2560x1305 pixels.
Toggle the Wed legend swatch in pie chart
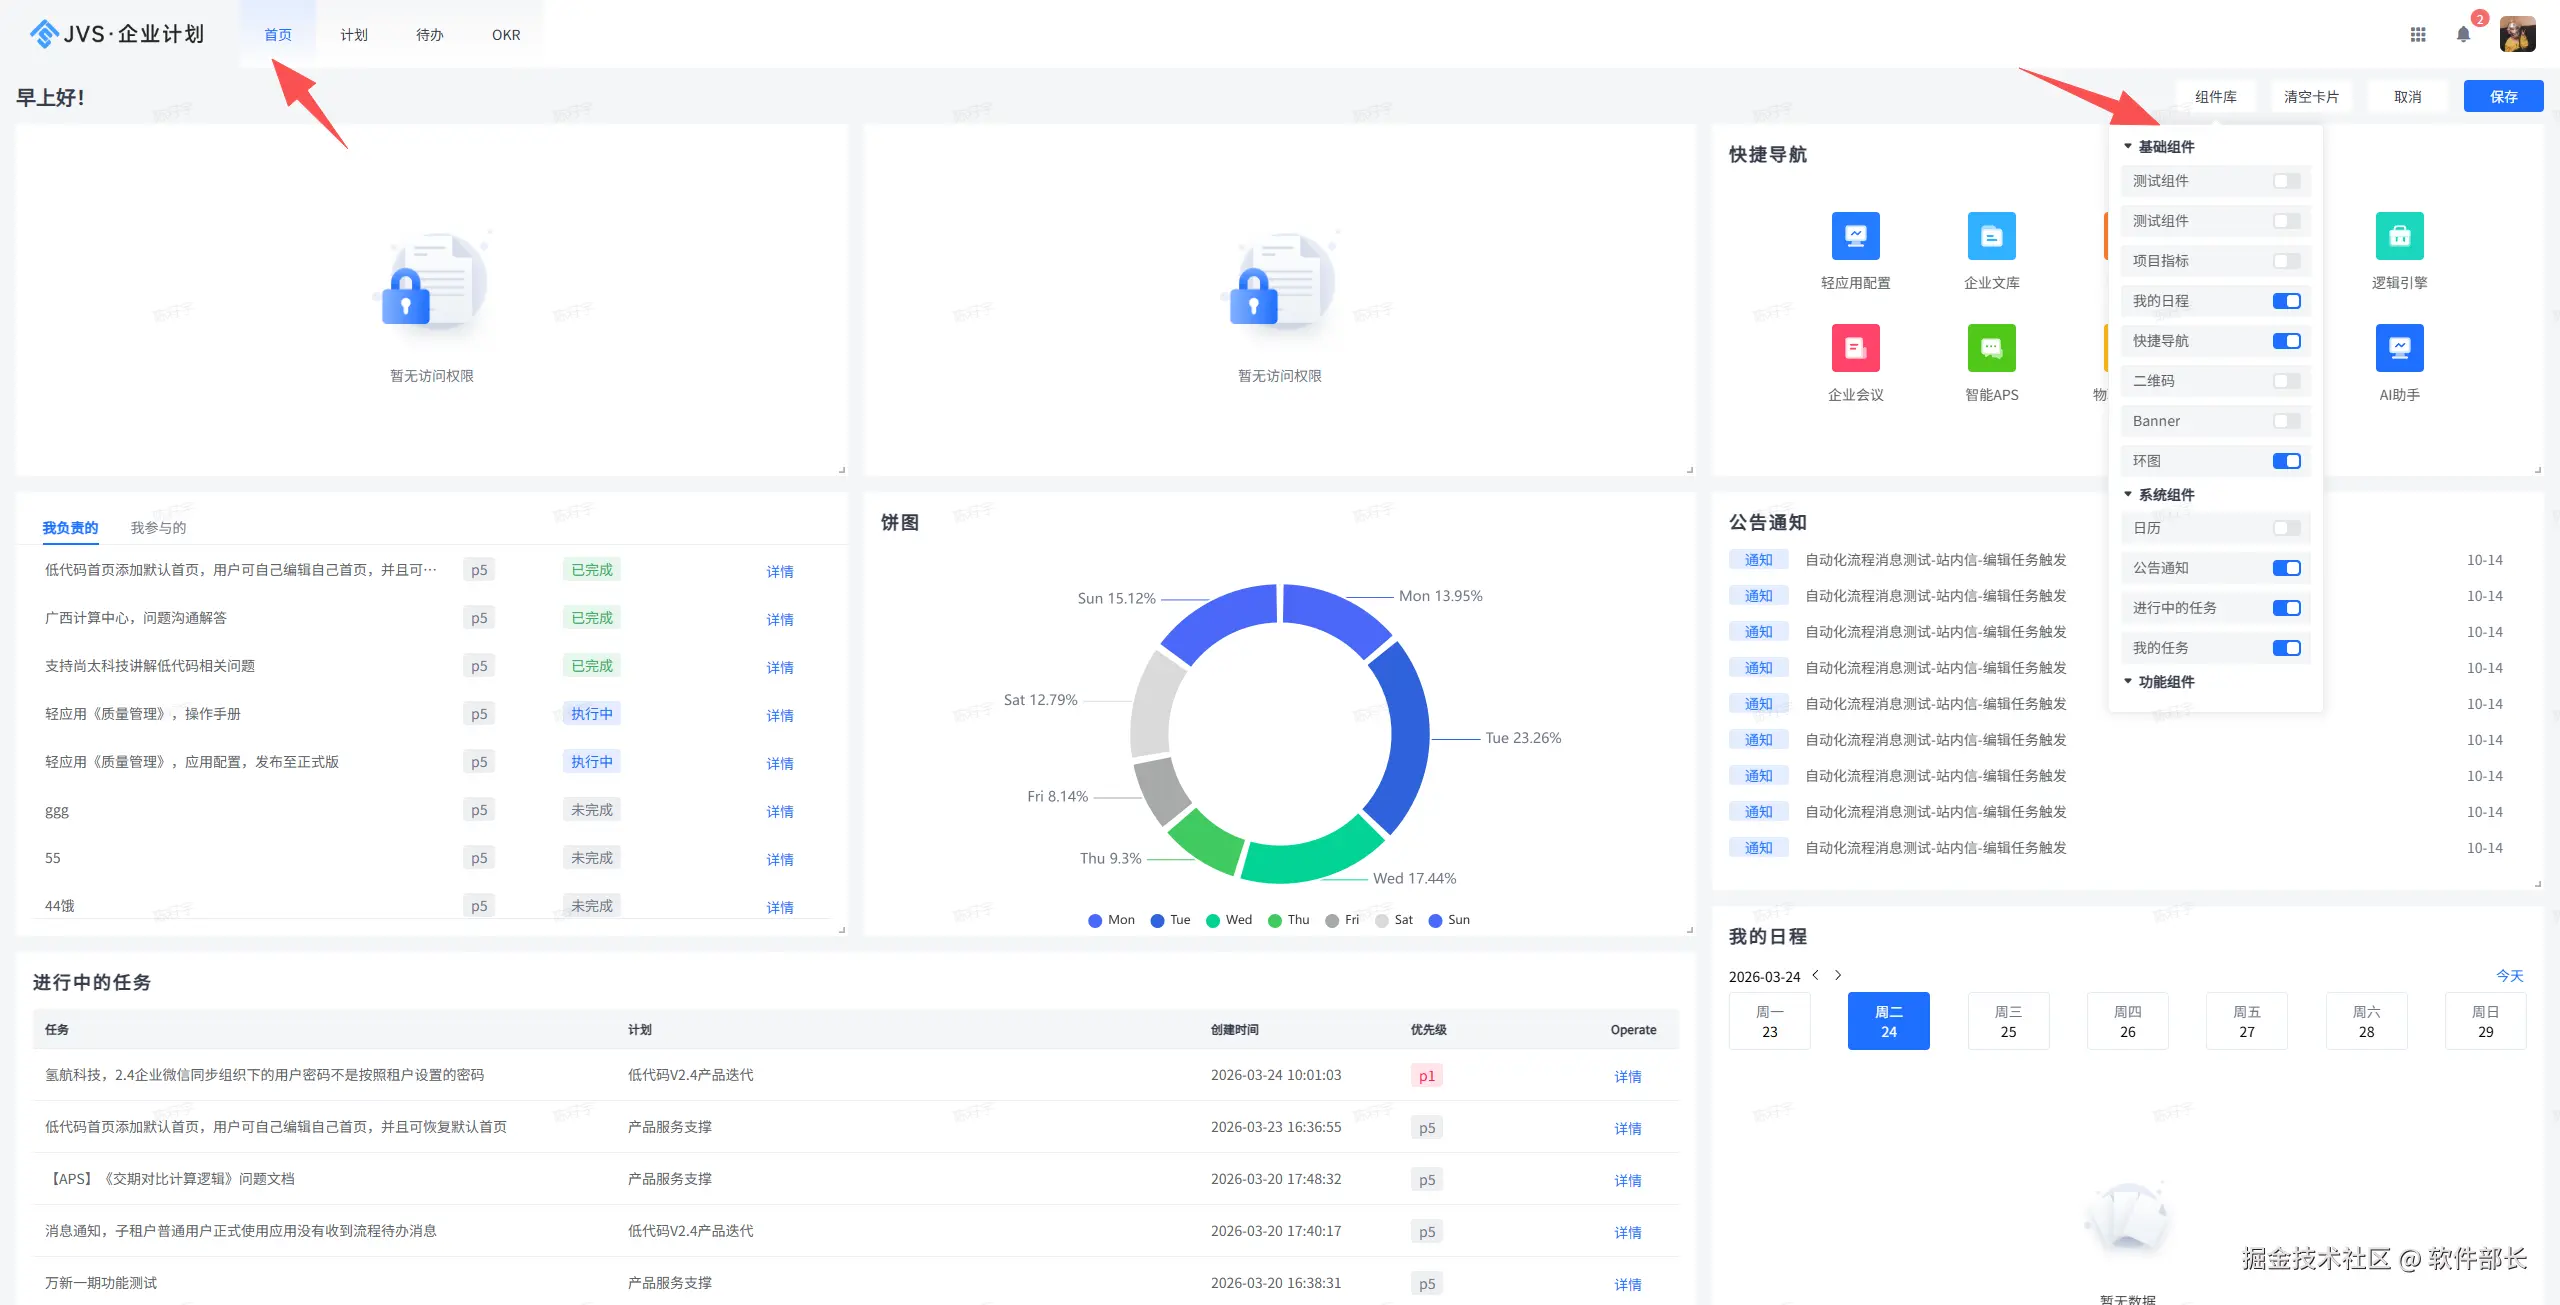(x=1213, y=920)
